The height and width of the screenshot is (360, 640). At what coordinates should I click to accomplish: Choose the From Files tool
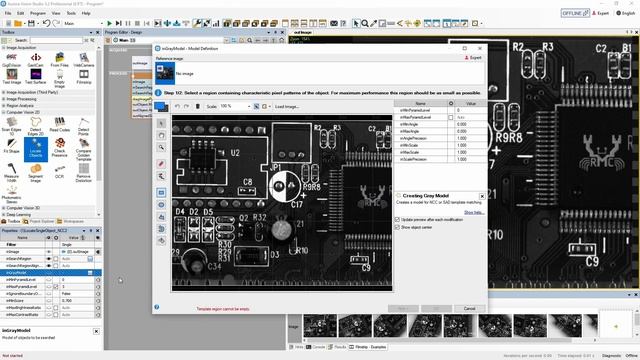60,60
